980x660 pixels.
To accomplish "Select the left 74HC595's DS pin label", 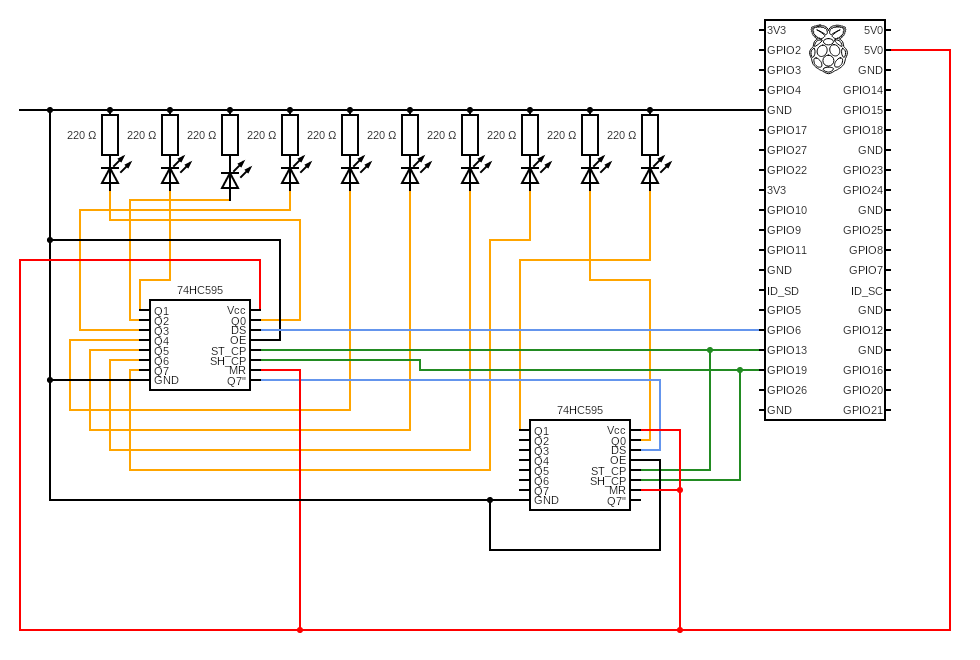I will click(238, 330).
